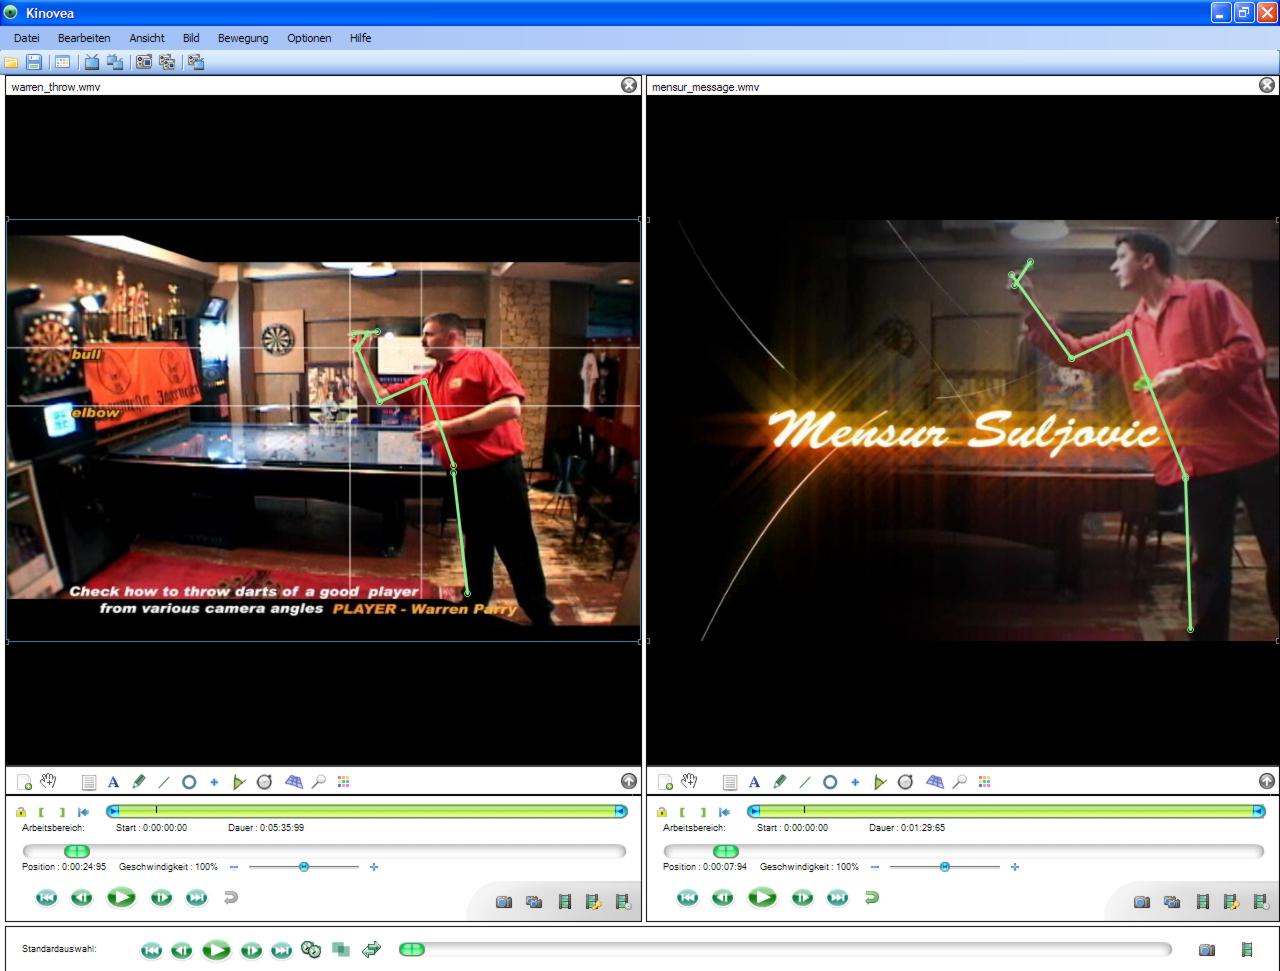Swap the two screens in common controls
The image size is (1280, 971).
pos(371,950)
